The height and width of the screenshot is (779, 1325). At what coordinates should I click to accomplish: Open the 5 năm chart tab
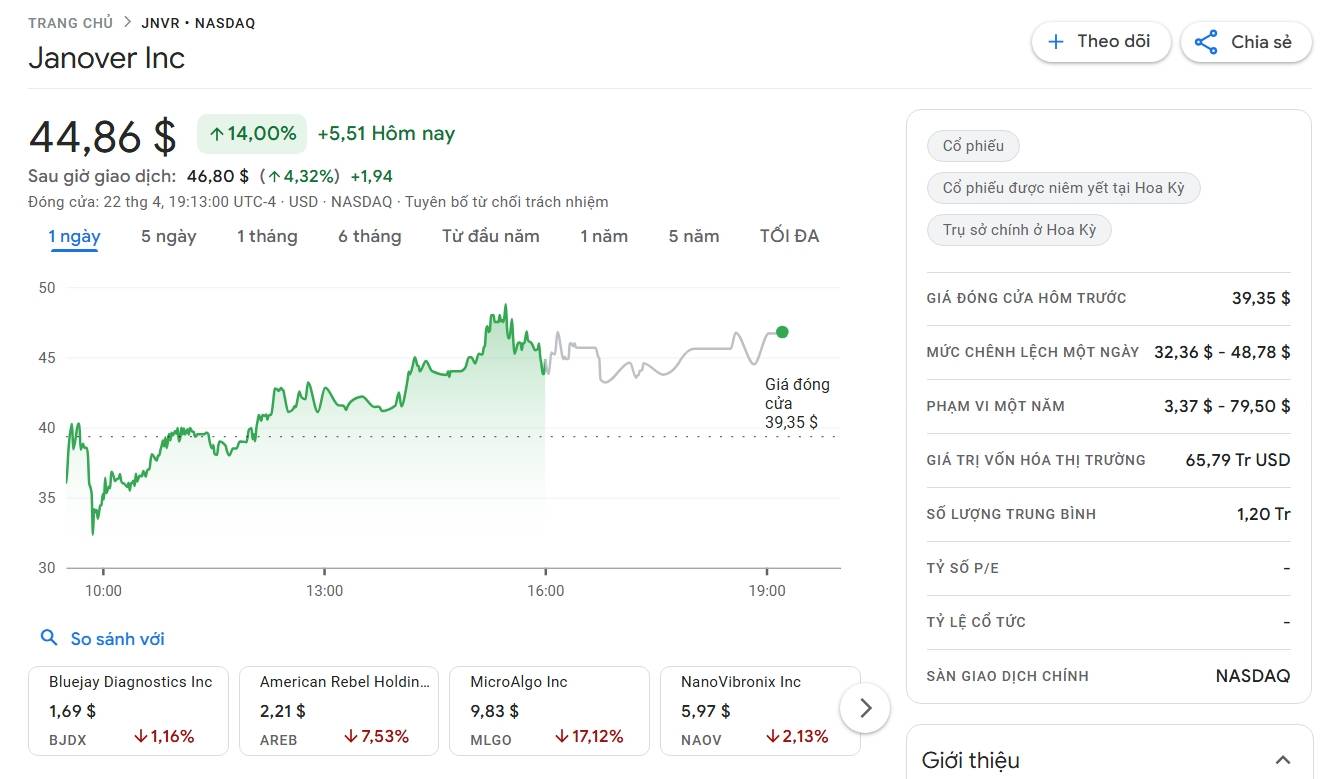(694, 237)
